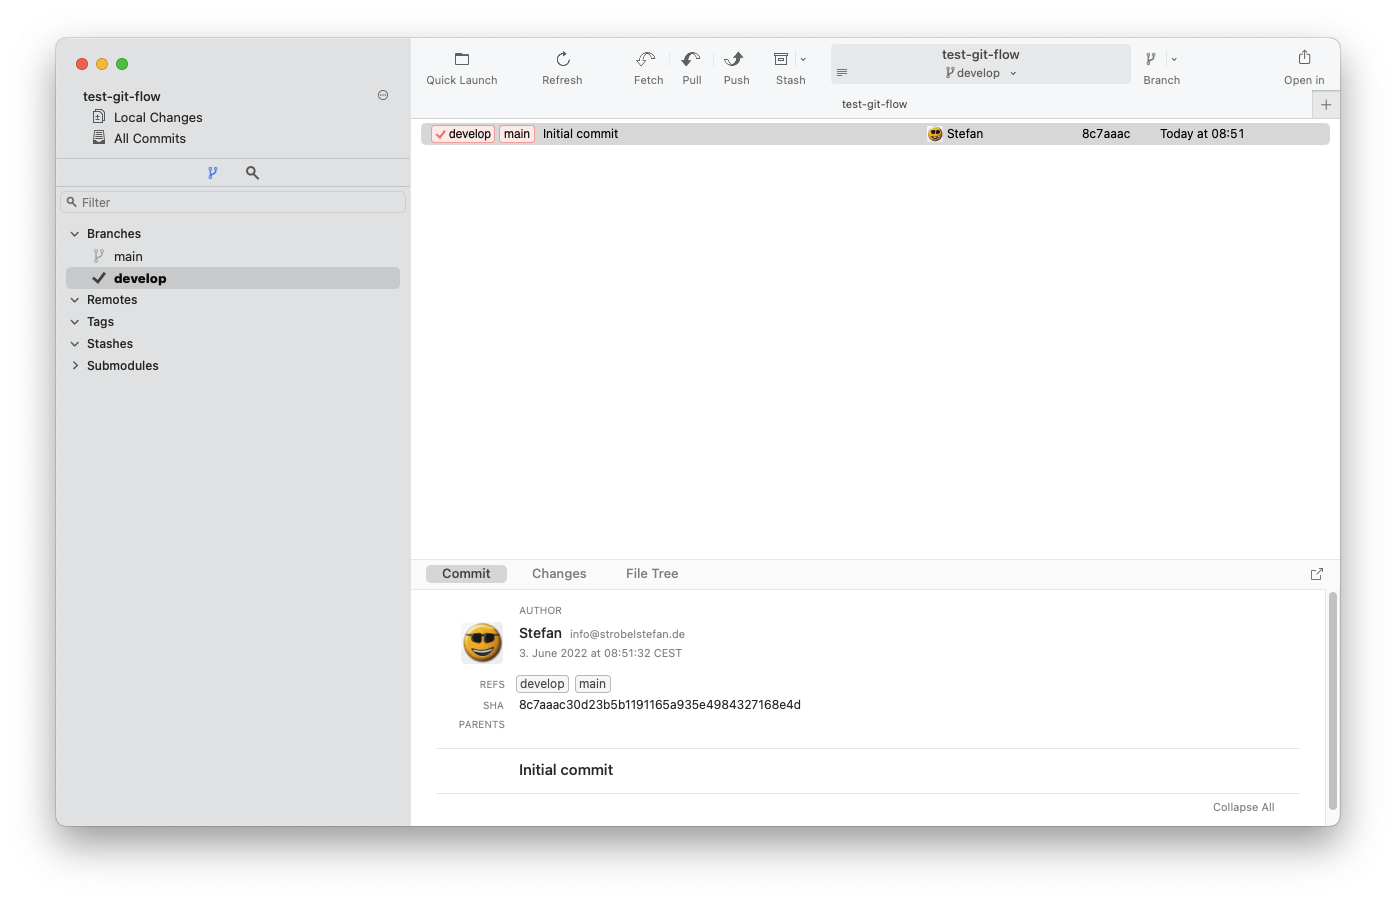This screenshot has height=900, width=1396.
Task: Open a new repository tab with plus button
Action: click(x=1325, y=103)
